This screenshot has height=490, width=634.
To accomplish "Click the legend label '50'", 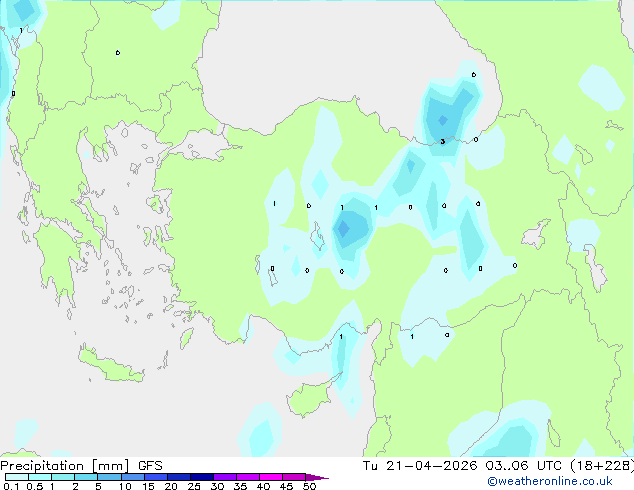I will tap(309, 486).
